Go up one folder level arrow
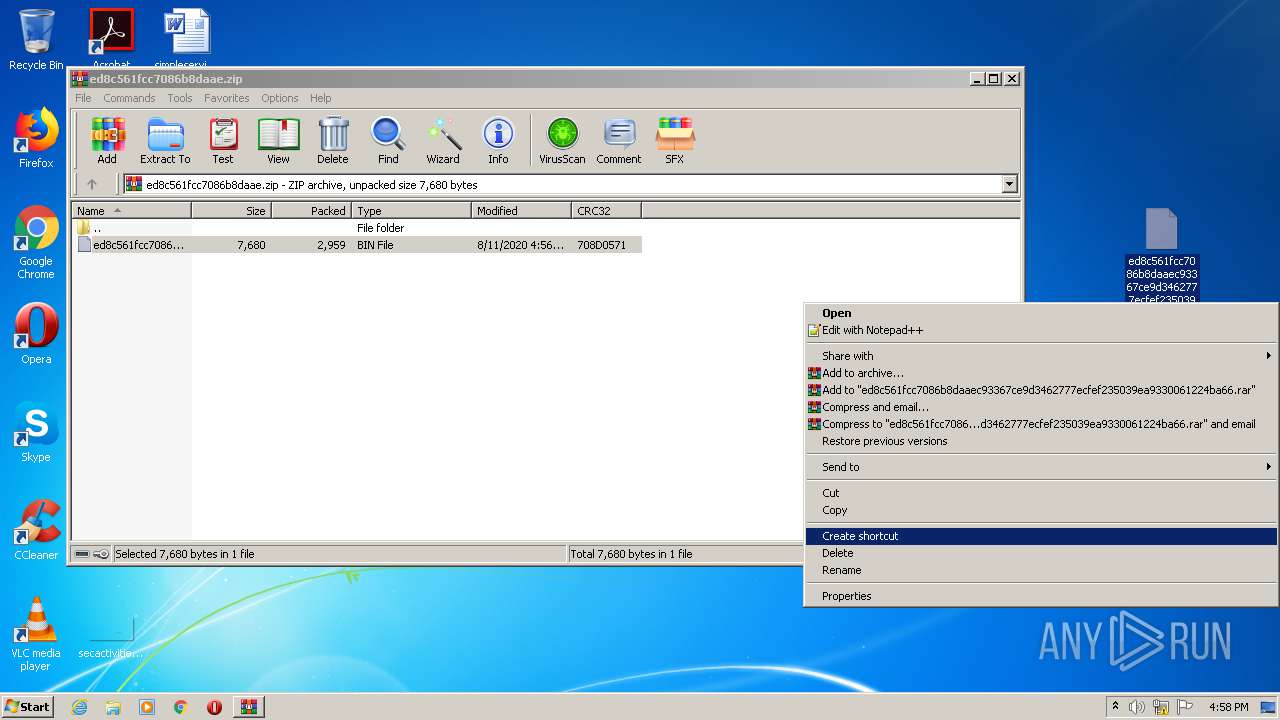This screenshot has height=720, width=1280. (x=92, y=184)
